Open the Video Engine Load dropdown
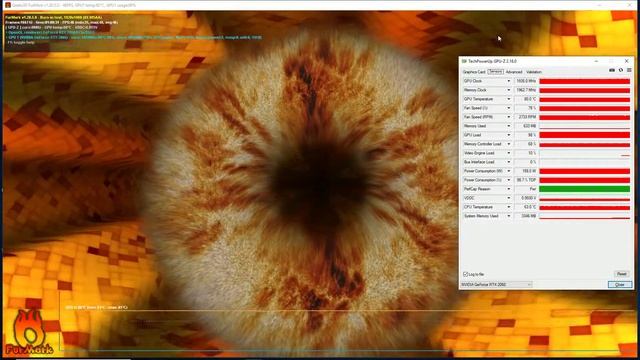This screenshot has width=640, height=360. coord(509,153)
